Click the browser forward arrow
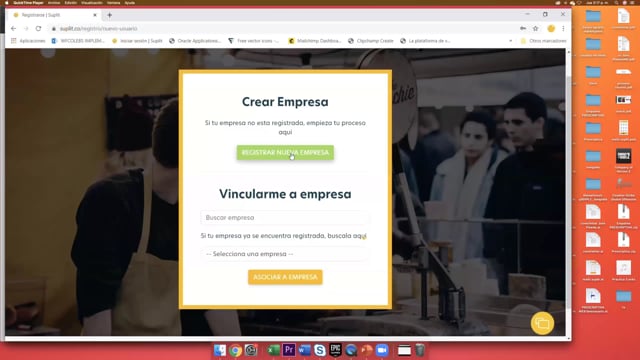This screenshot has width=640, height=360. [x=26, y=29]
